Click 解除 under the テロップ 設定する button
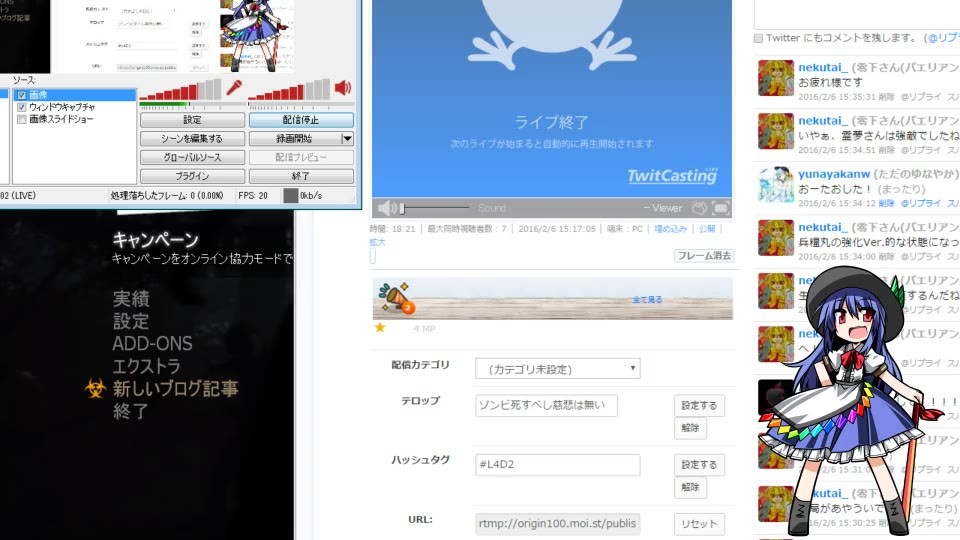This screenshot has width=960, height=540. (690, 428)
